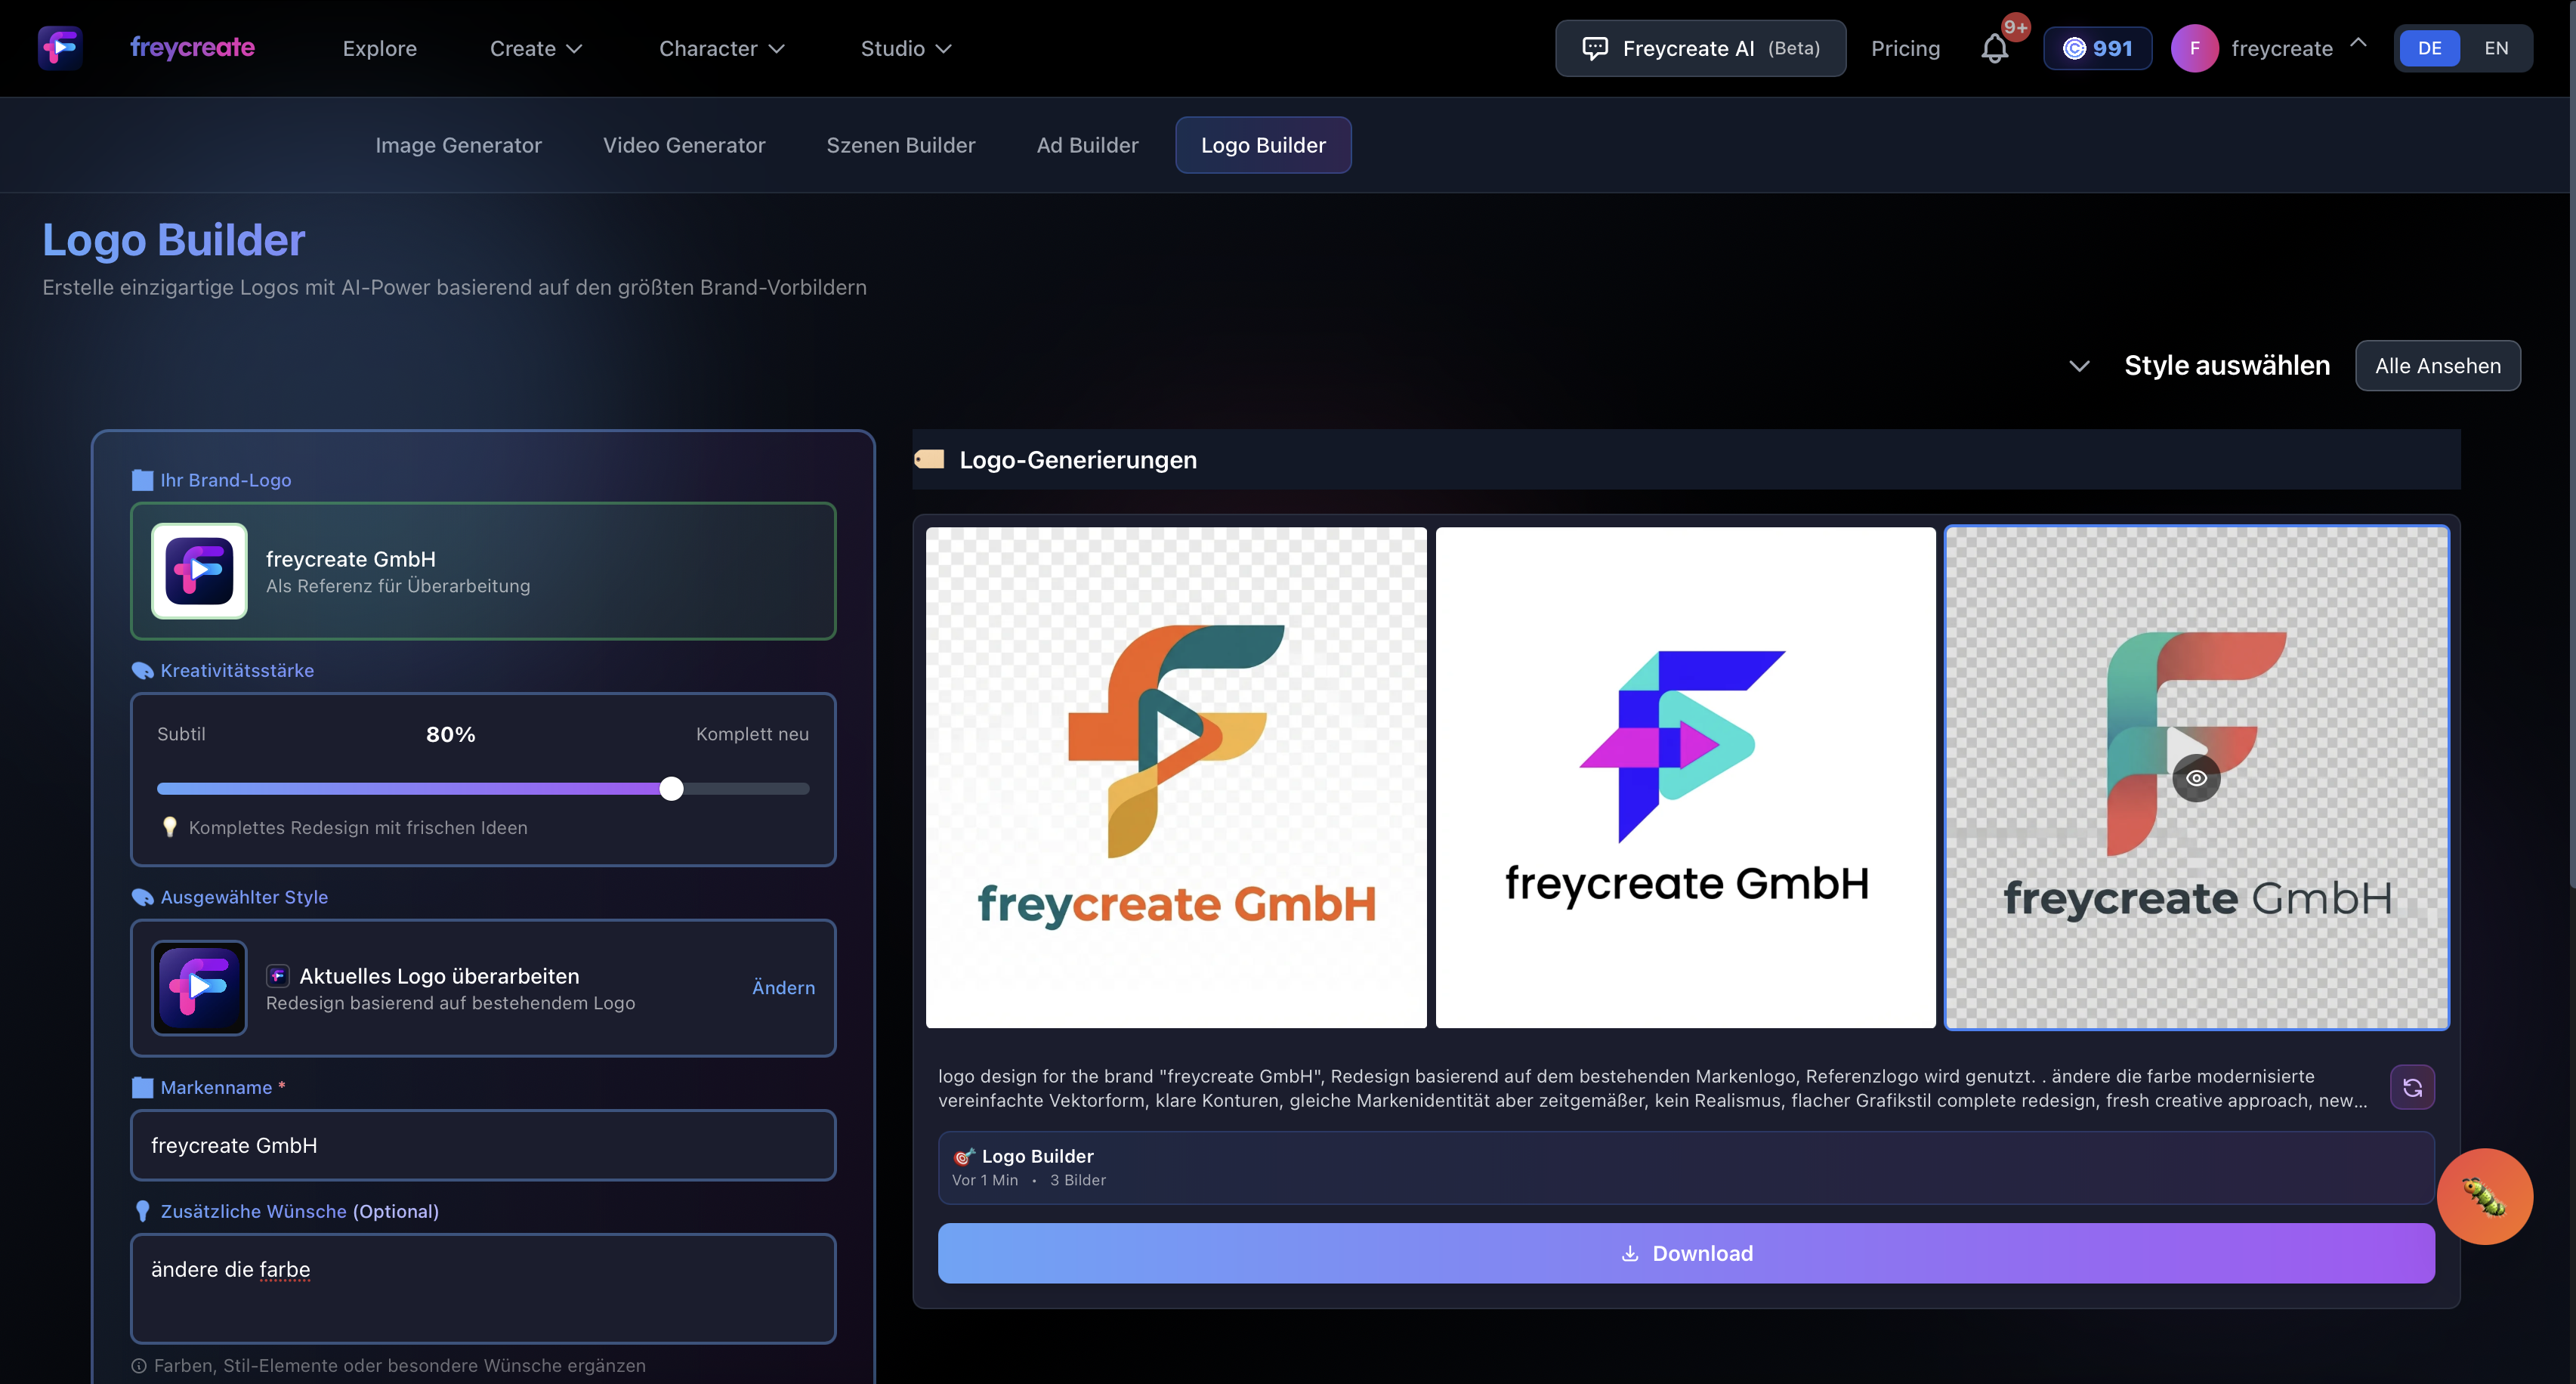Image resolution: width=2576 pixels, height=1384 pixels.
Task: Click the generation prompt text
Action: (x=1651, y=1088)
